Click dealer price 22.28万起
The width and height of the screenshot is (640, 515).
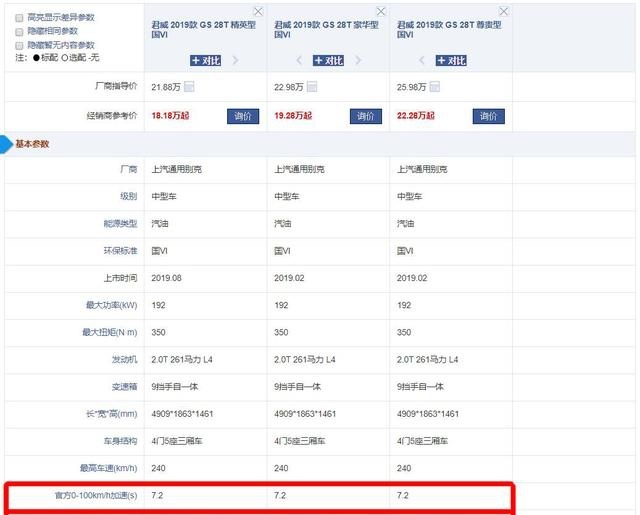[x=416, y=116]
